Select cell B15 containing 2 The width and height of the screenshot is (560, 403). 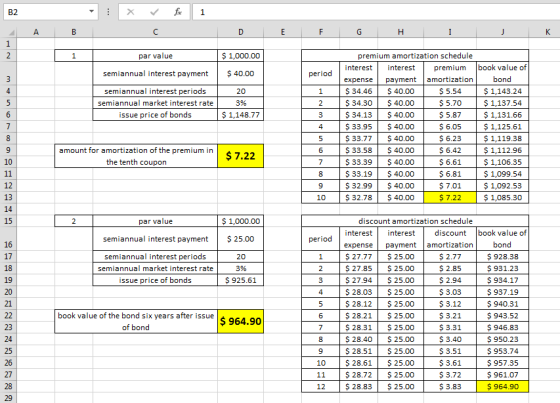coord(74,221)
